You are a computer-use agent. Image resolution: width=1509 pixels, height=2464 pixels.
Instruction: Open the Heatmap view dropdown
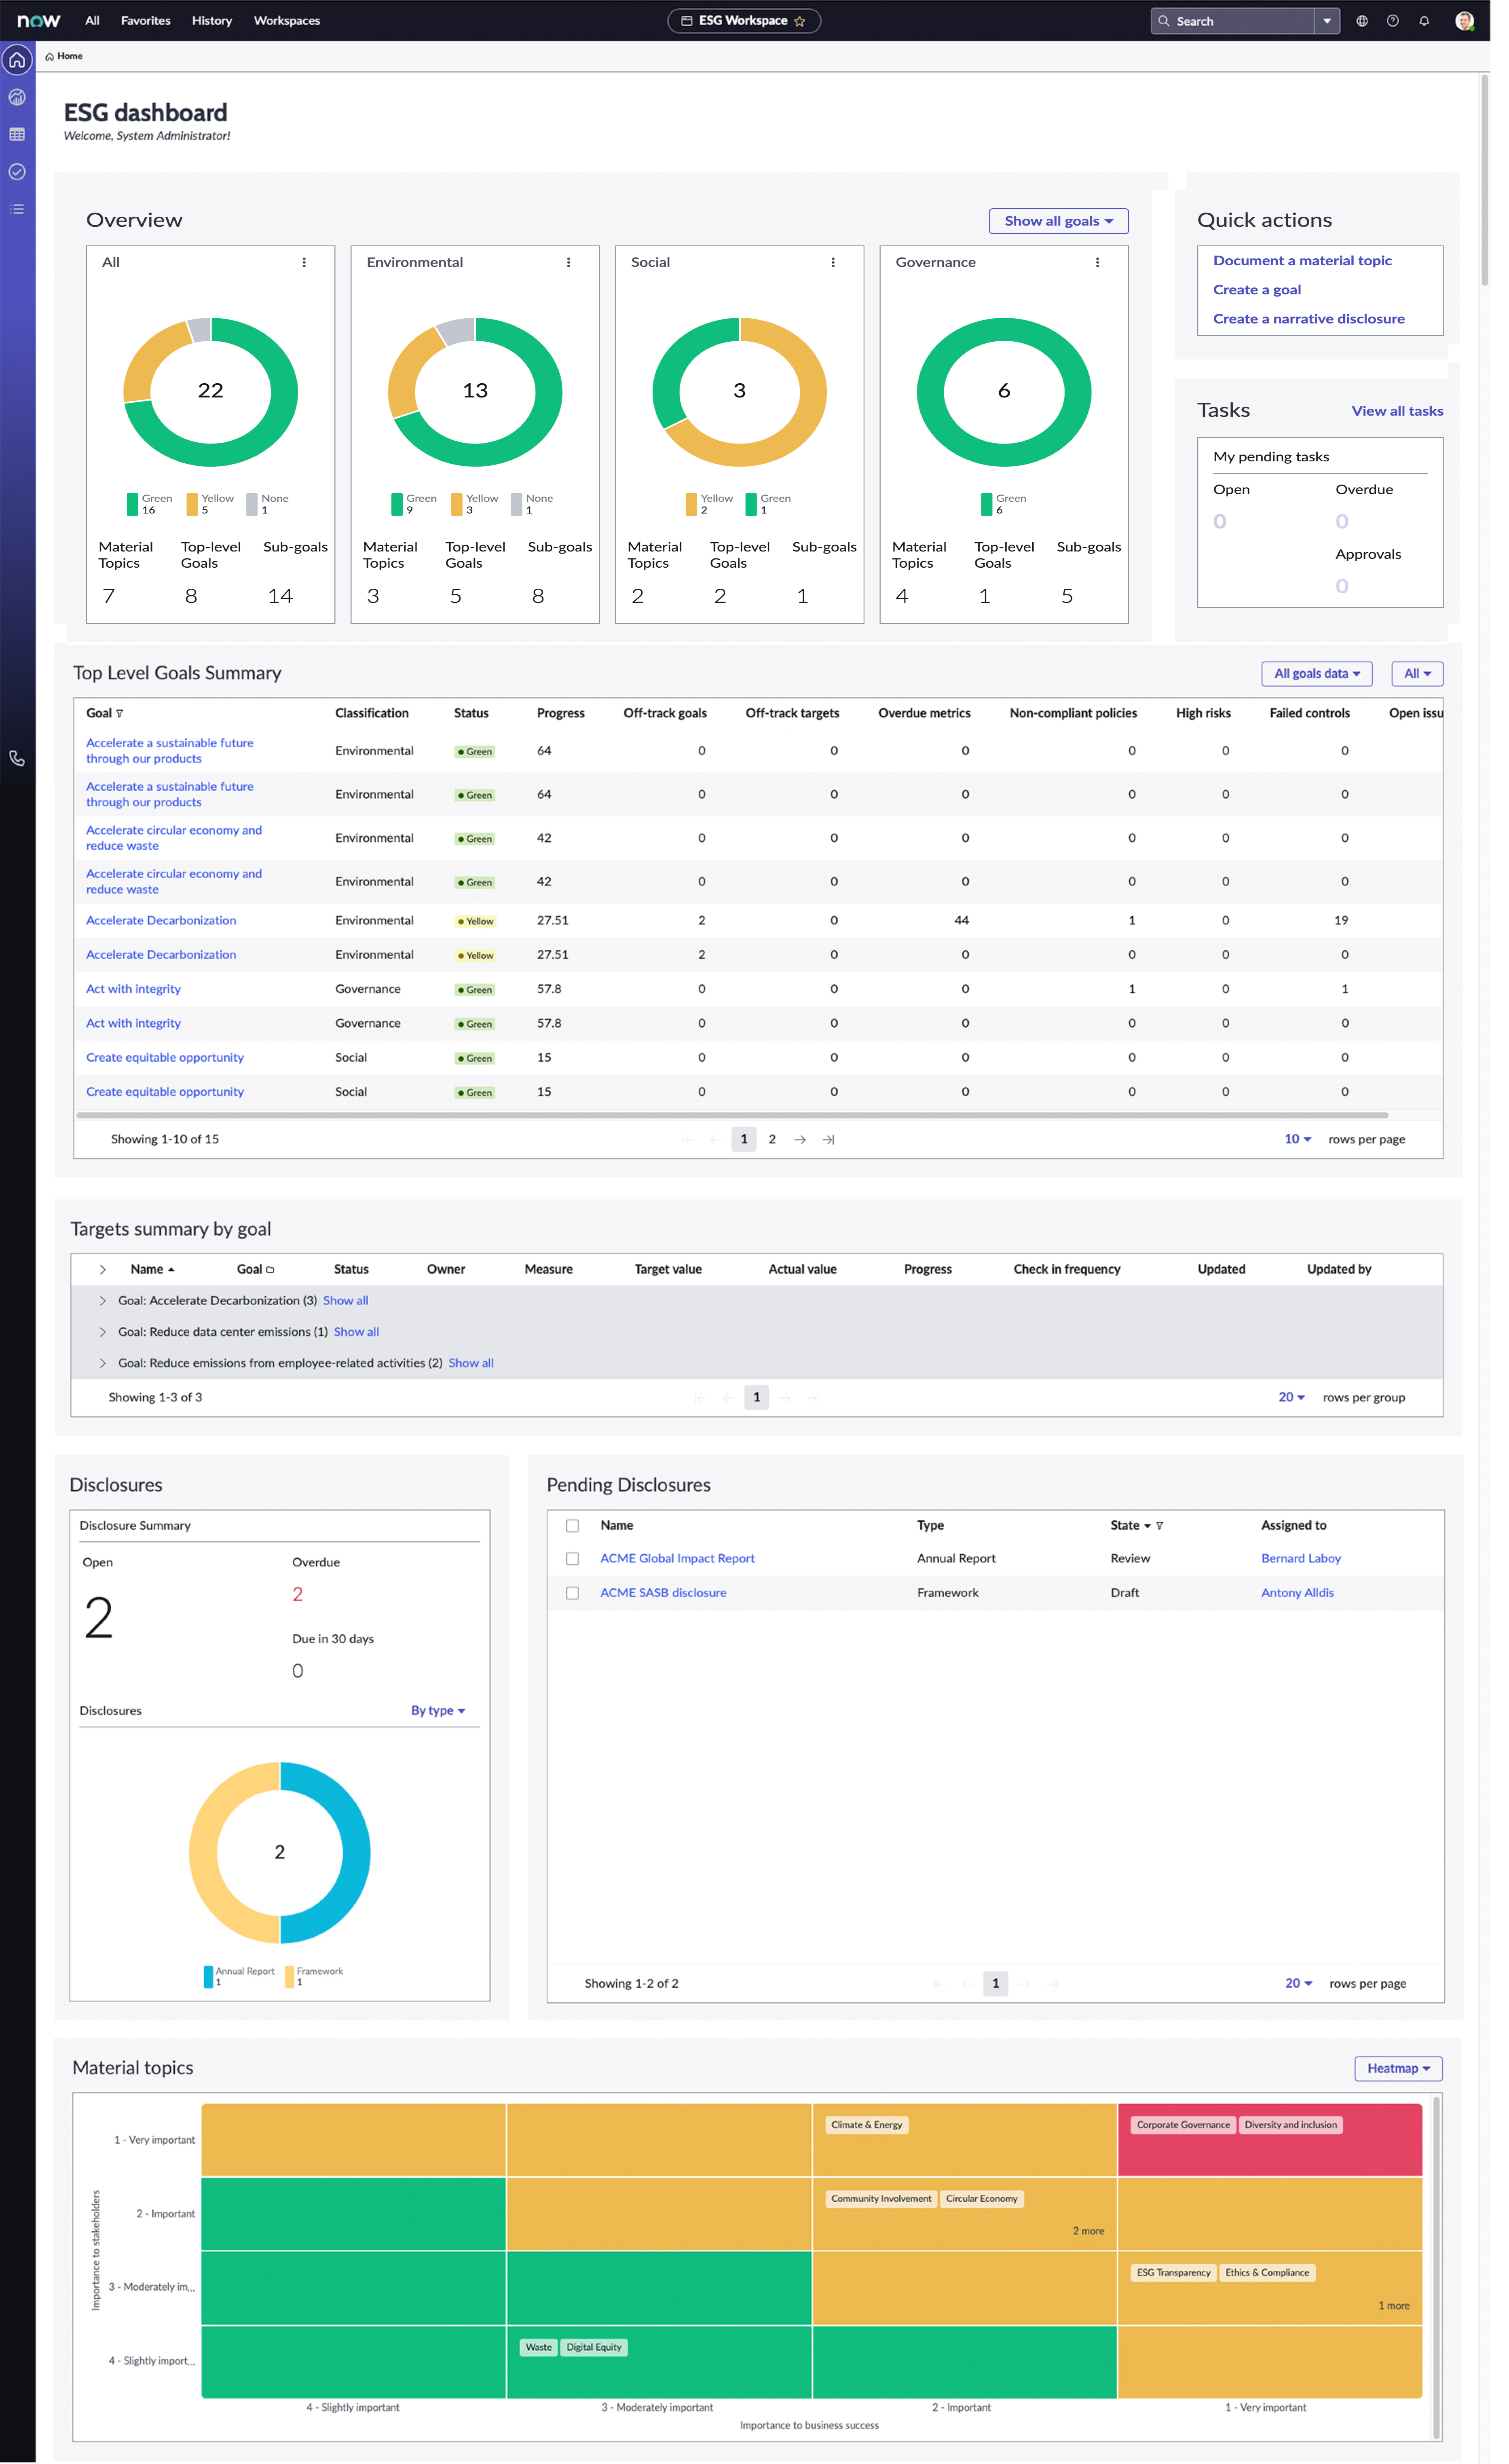(x=1398, y=2069)
